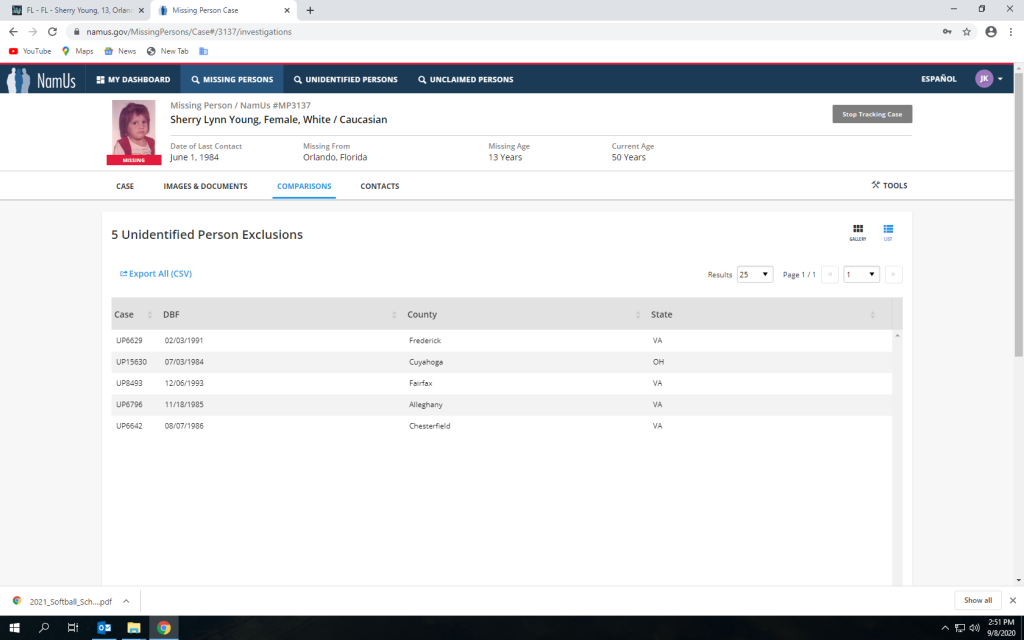Switch to Images & Documents tab
1024x640 pixels.
205,186
